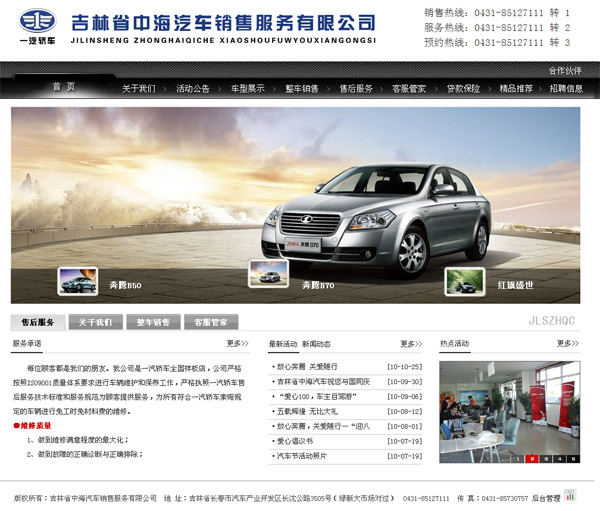Open news item 吉林省中海汽车祝您与国同庆
Image resolution: width=600 pixels, height=511 pixels.
coord(323,382)
